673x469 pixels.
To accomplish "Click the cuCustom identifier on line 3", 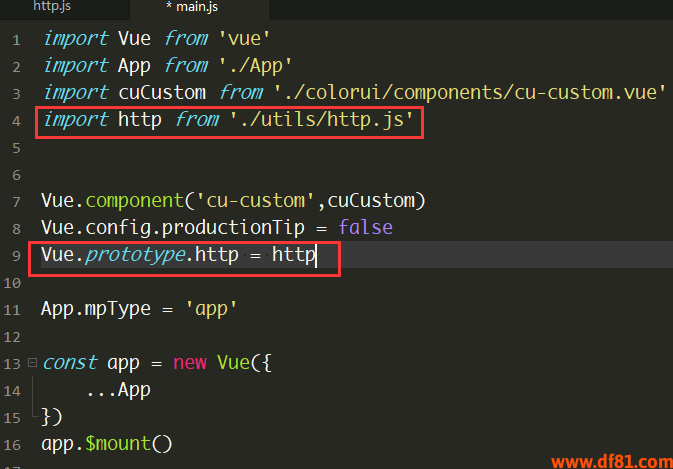I will point(162,93).
